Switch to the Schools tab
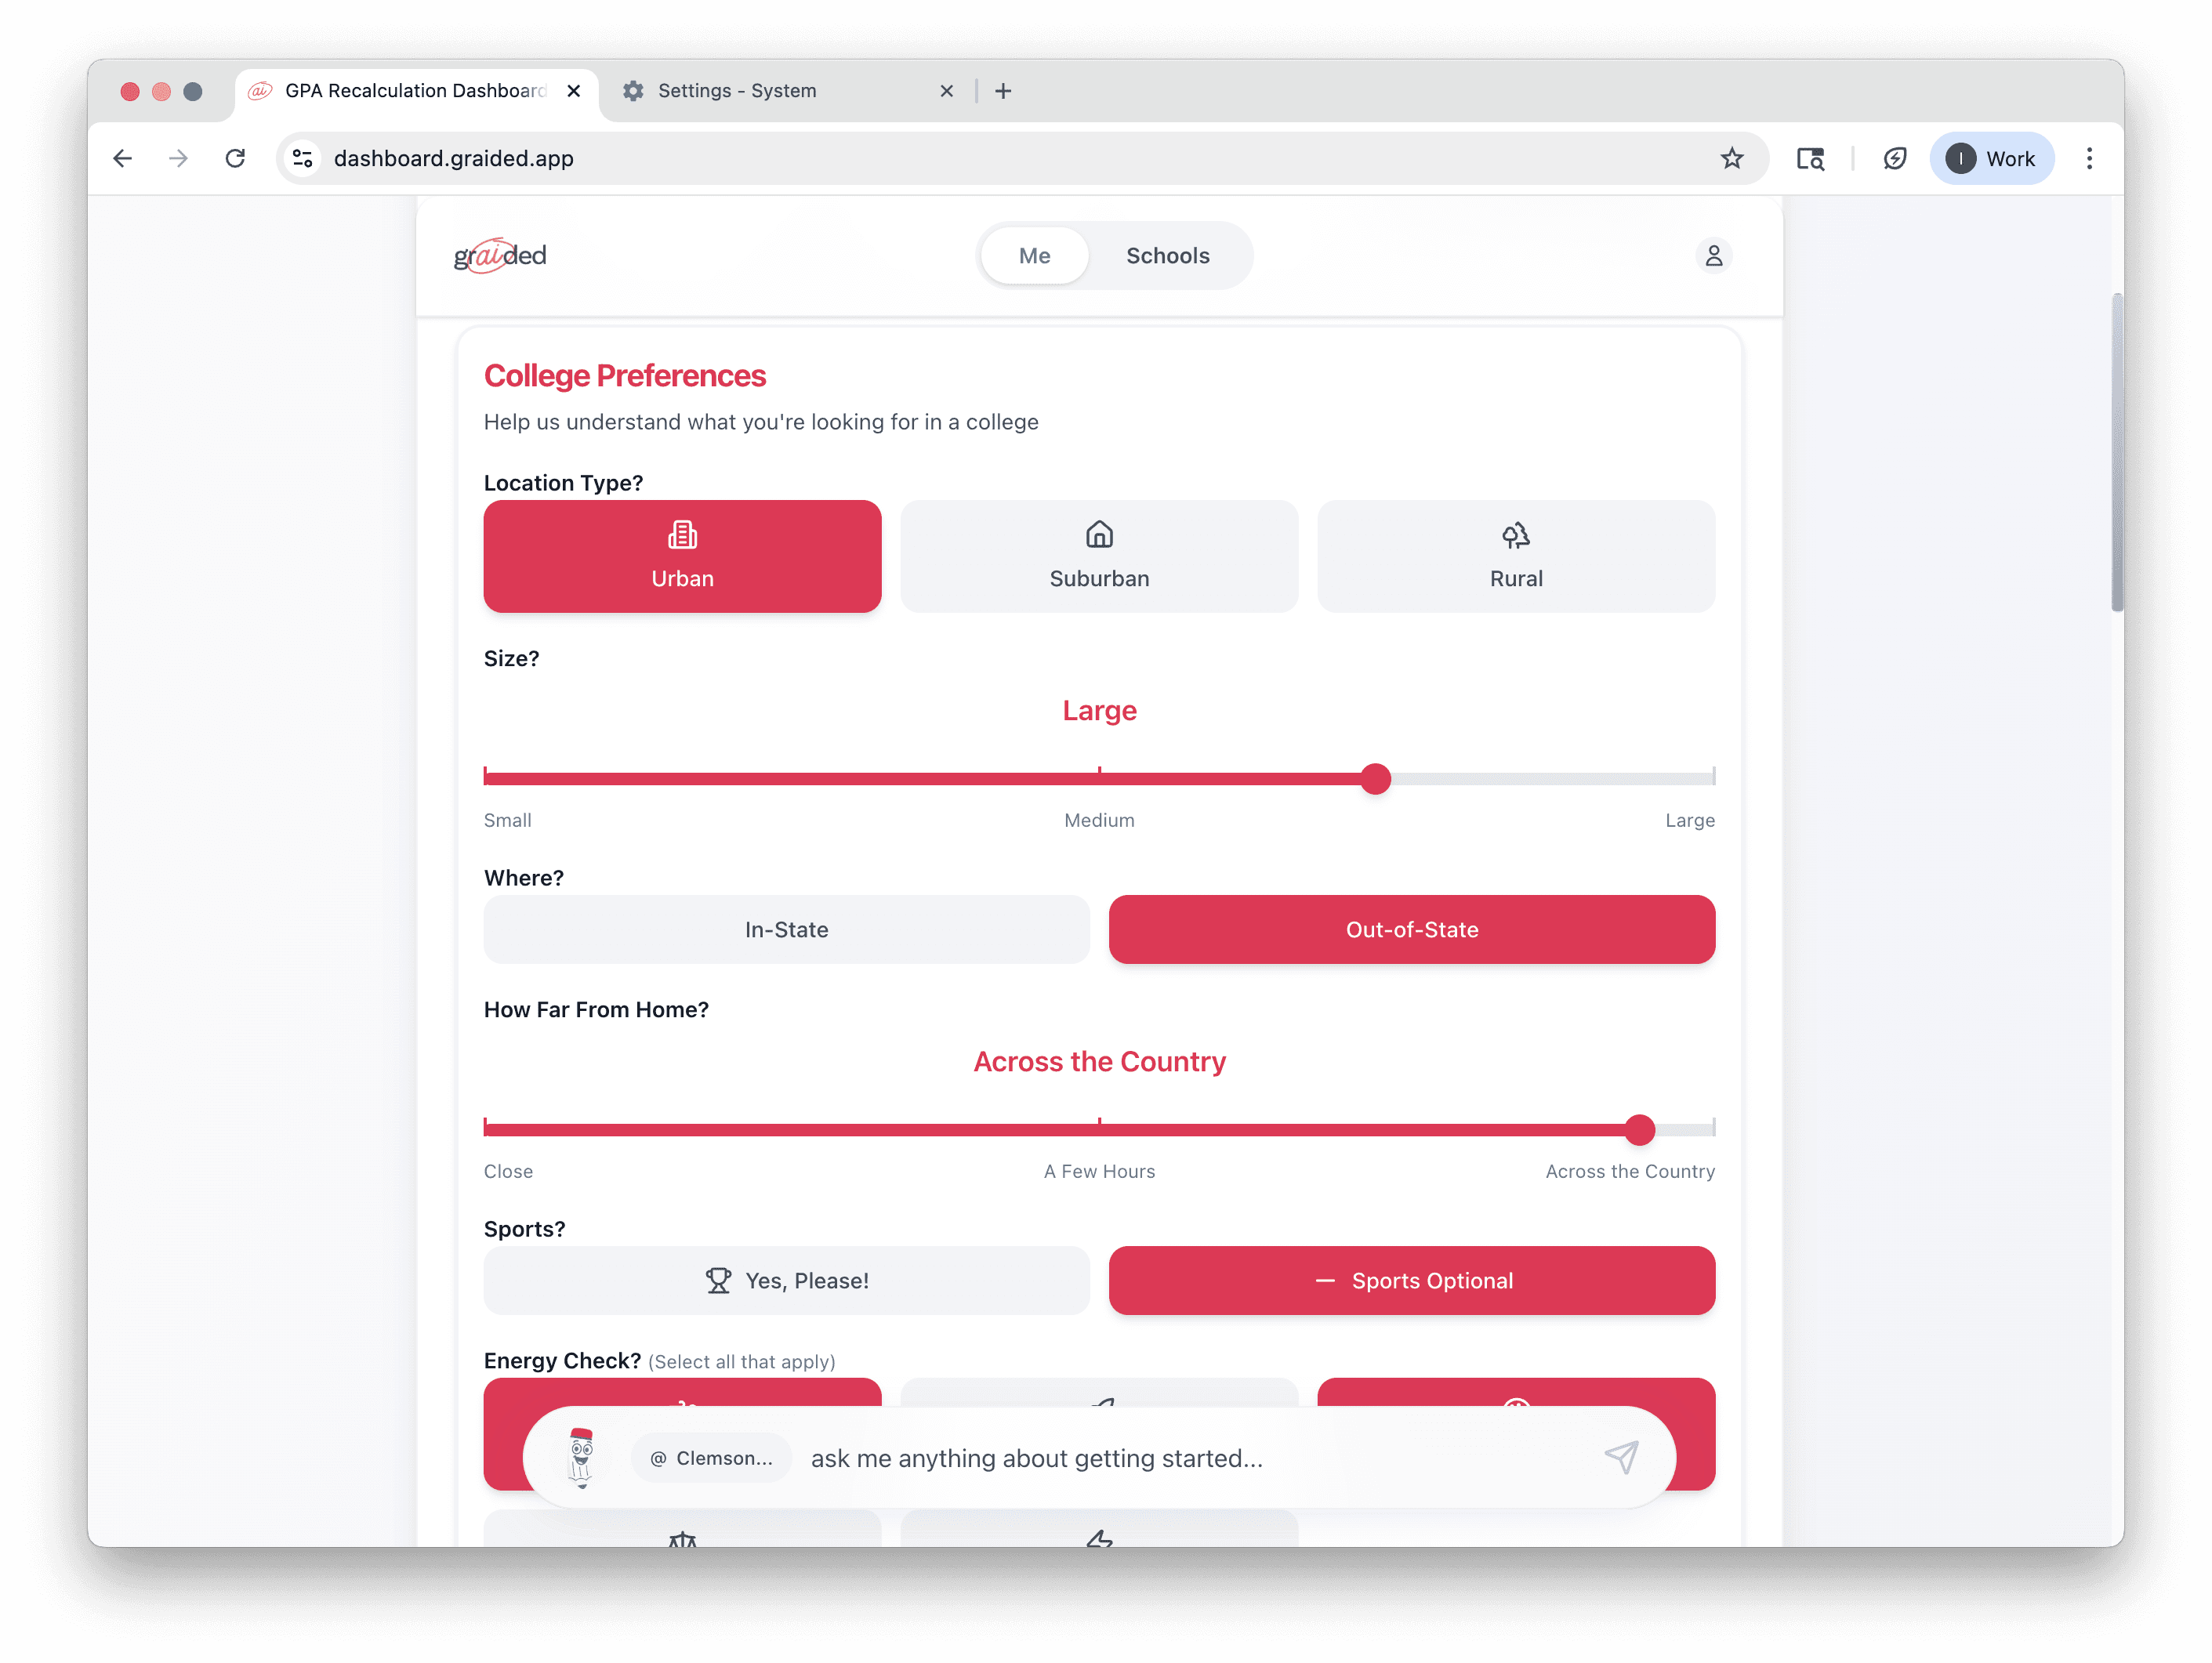The width and height of the screenshot is (2212, 1663). pos(1167,256)
